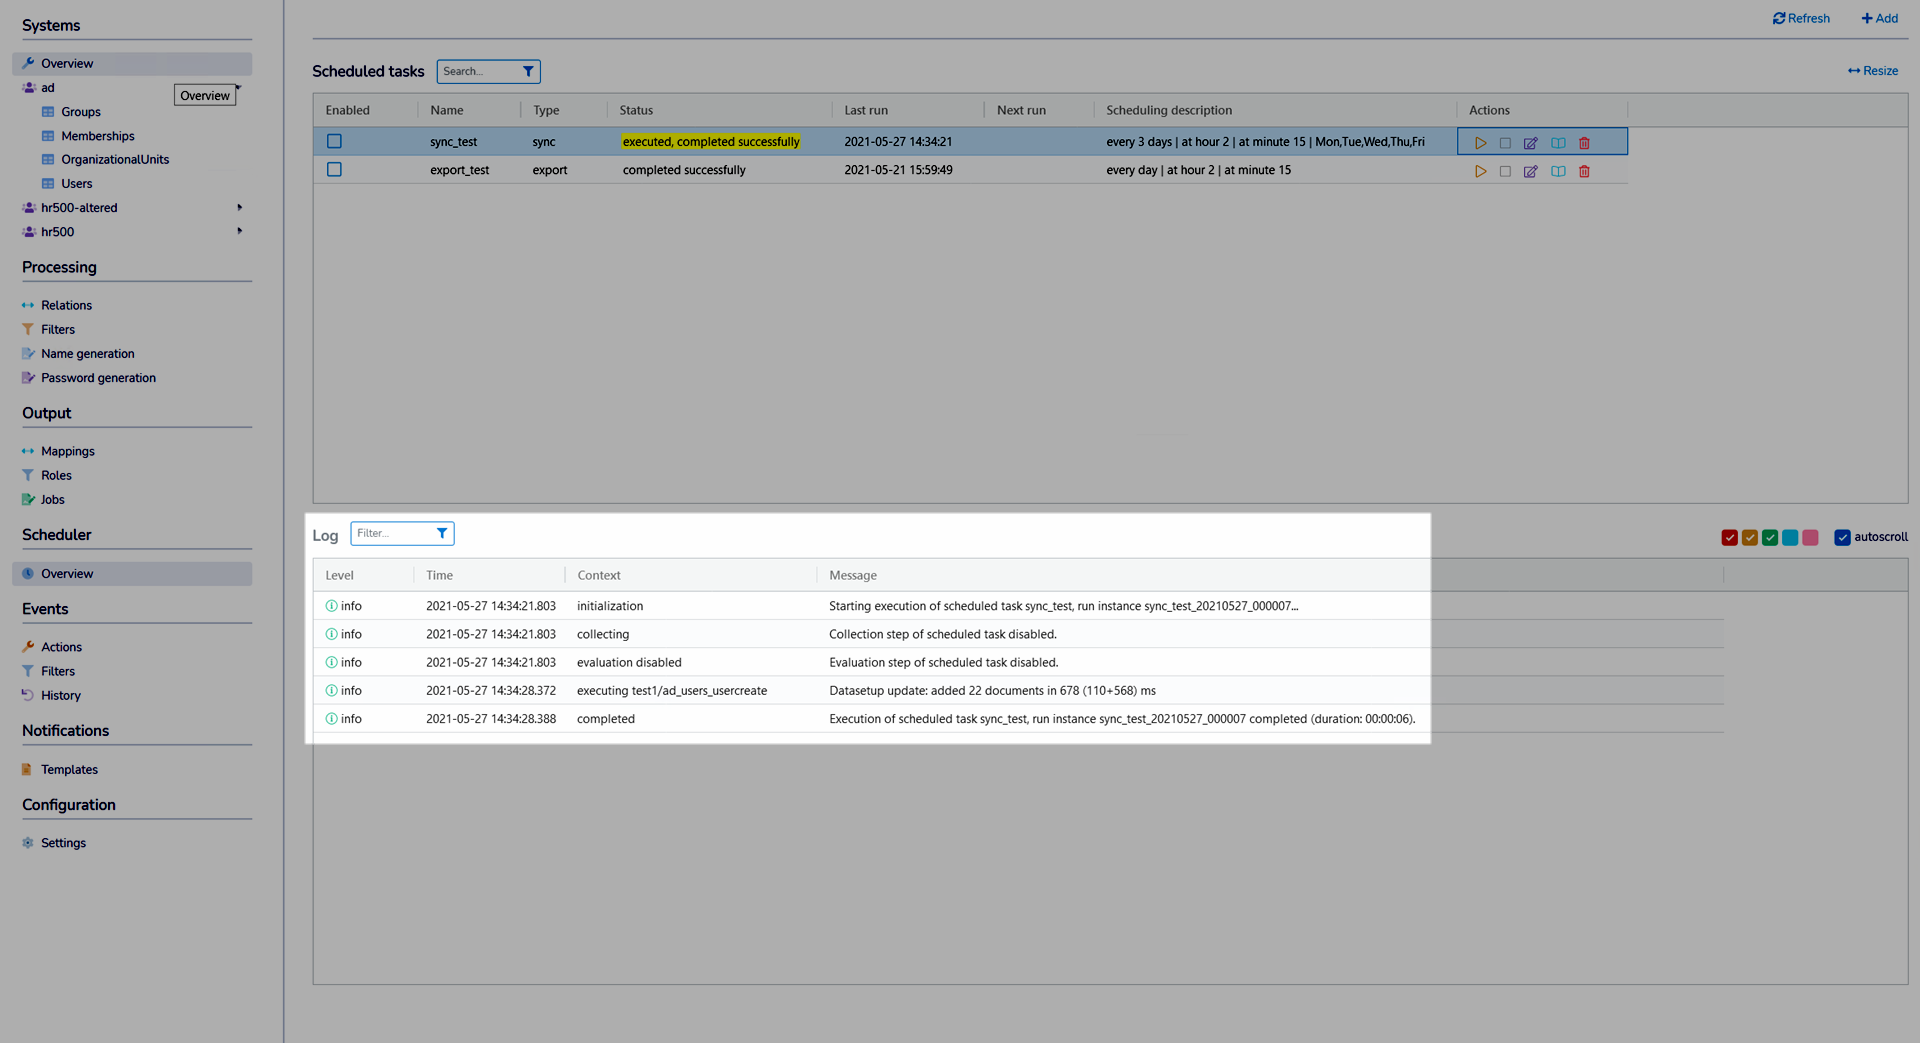Run the sync_test scheduled task
The height and width of the screenshot is (1043, 1920).
[x=1480, y=143]
